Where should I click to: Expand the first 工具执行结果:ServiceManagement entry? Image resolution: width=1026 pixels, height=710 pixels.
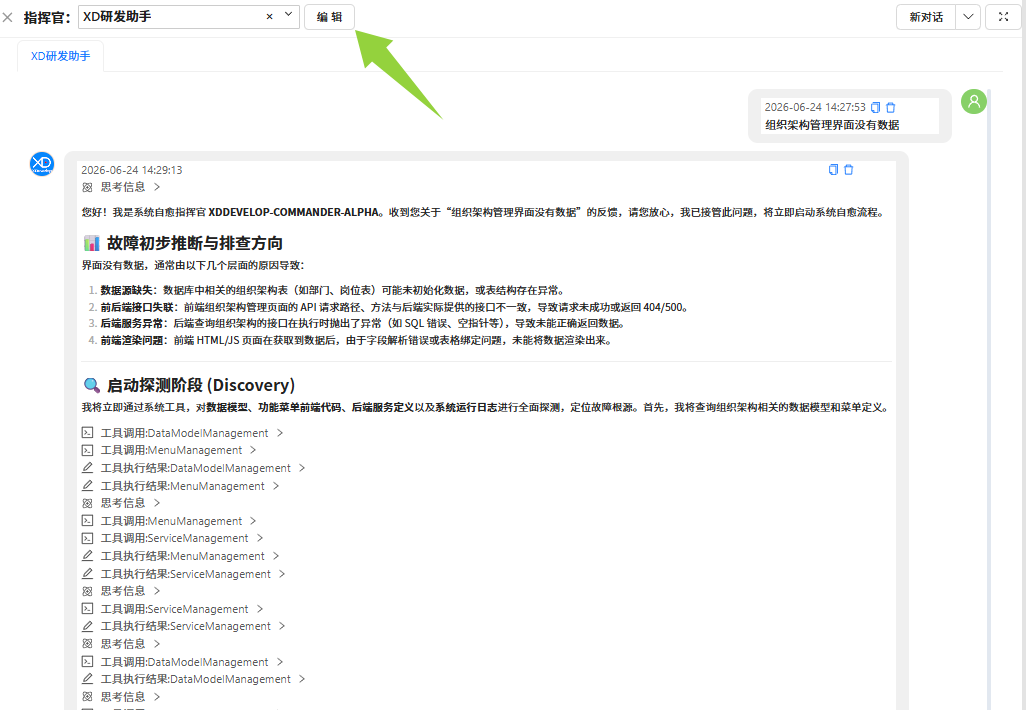[x=183, y=574]
